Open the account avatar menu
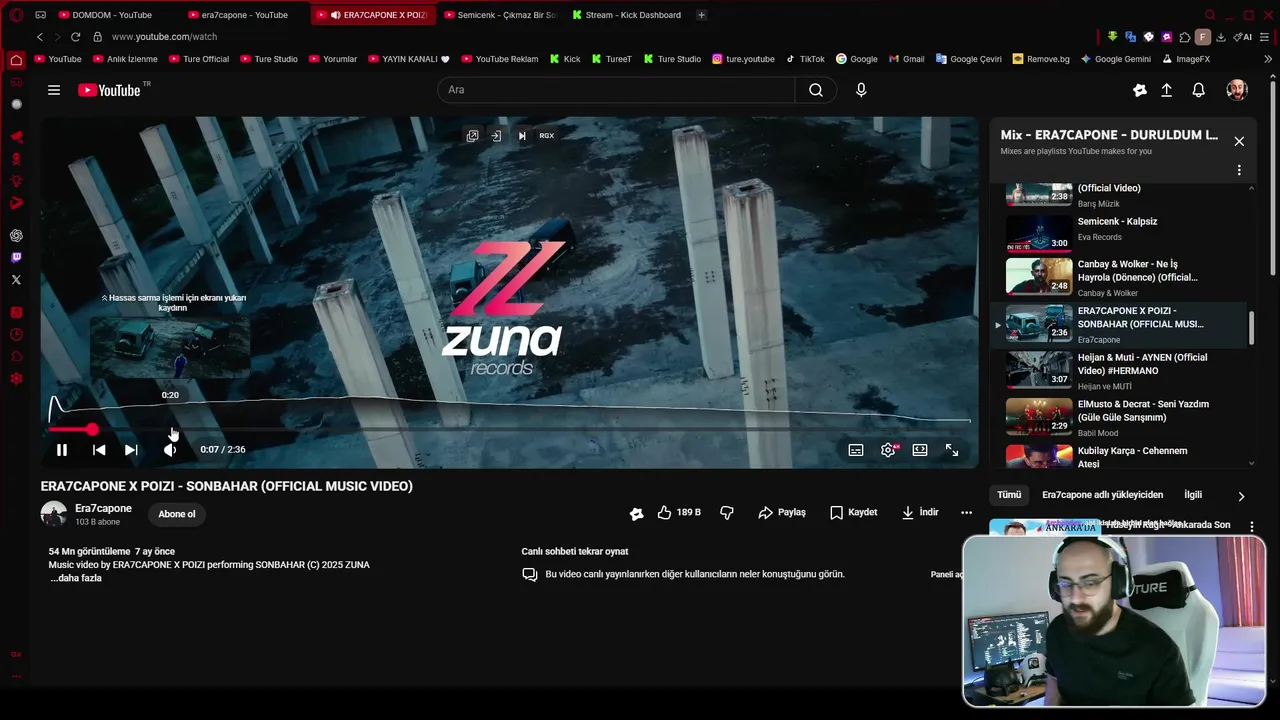Image resolution: width=1280 pixels, height=720 pixels. (1237, 90)
